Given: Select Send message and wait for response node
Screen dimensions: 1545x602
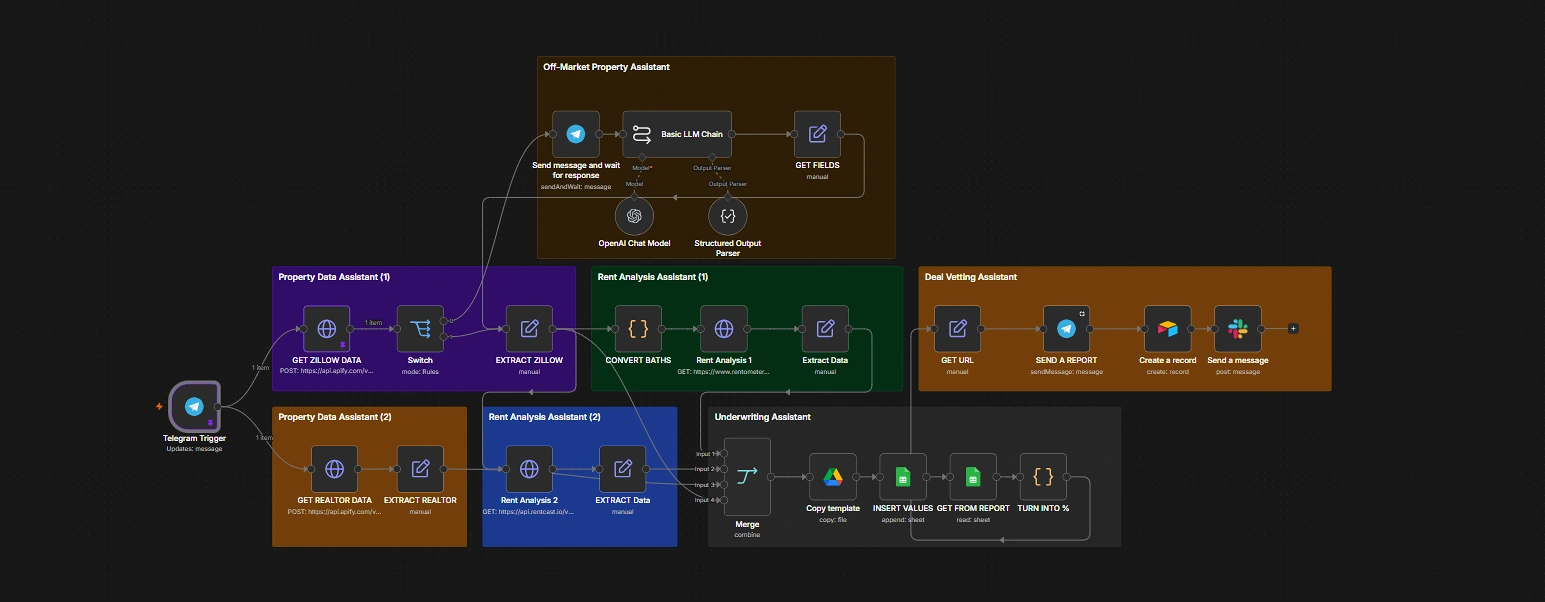Looking at the screenshot, I should (575, 134).
